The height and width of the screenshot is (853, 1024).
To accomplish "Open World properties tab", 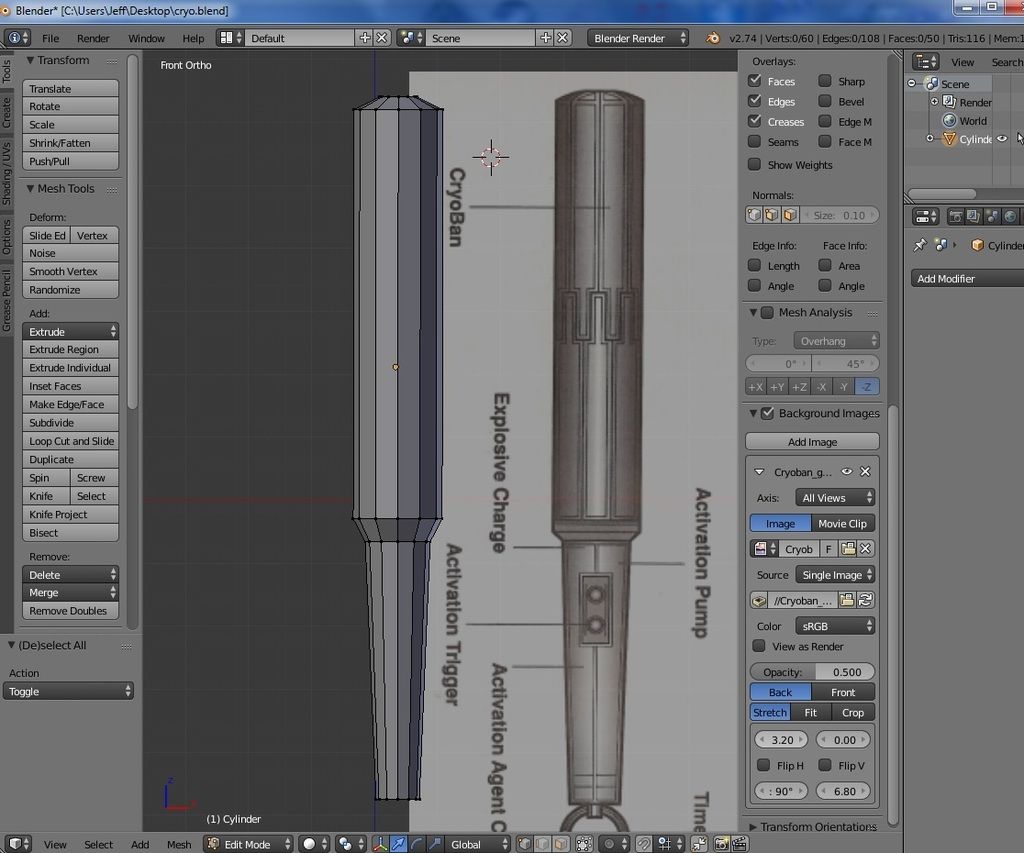I will [x=1010, y=216].
